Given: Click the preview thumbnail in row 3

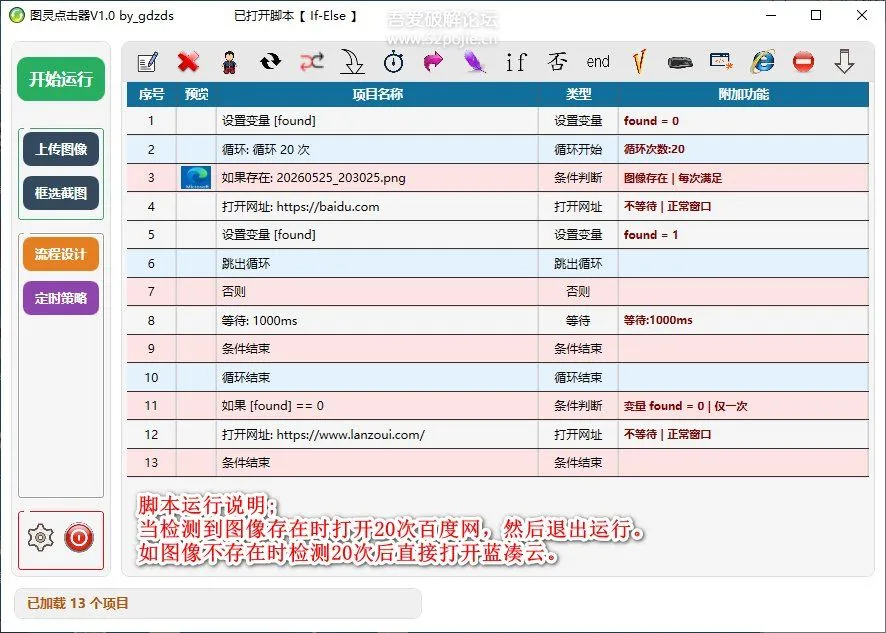Looking at the screenshot, I should pos(196,177).
